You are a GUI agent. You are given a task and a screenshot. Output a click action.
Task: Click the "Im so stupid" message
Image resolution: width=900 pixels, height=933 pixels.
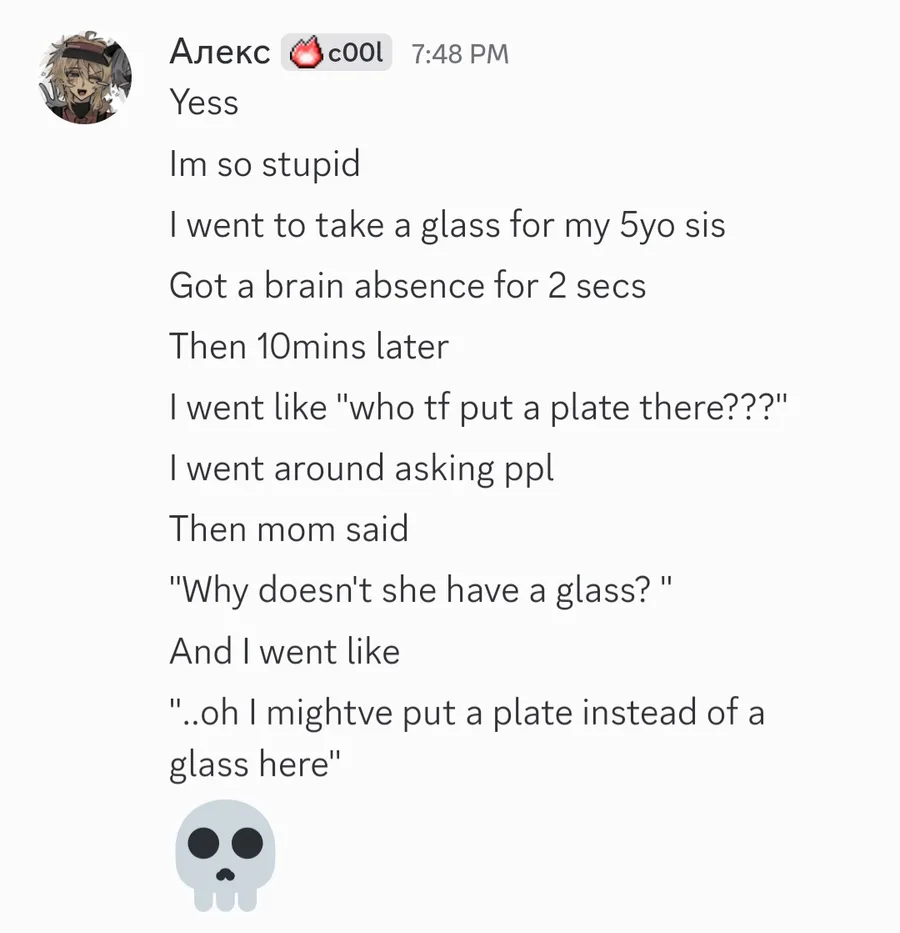(264, 164)
